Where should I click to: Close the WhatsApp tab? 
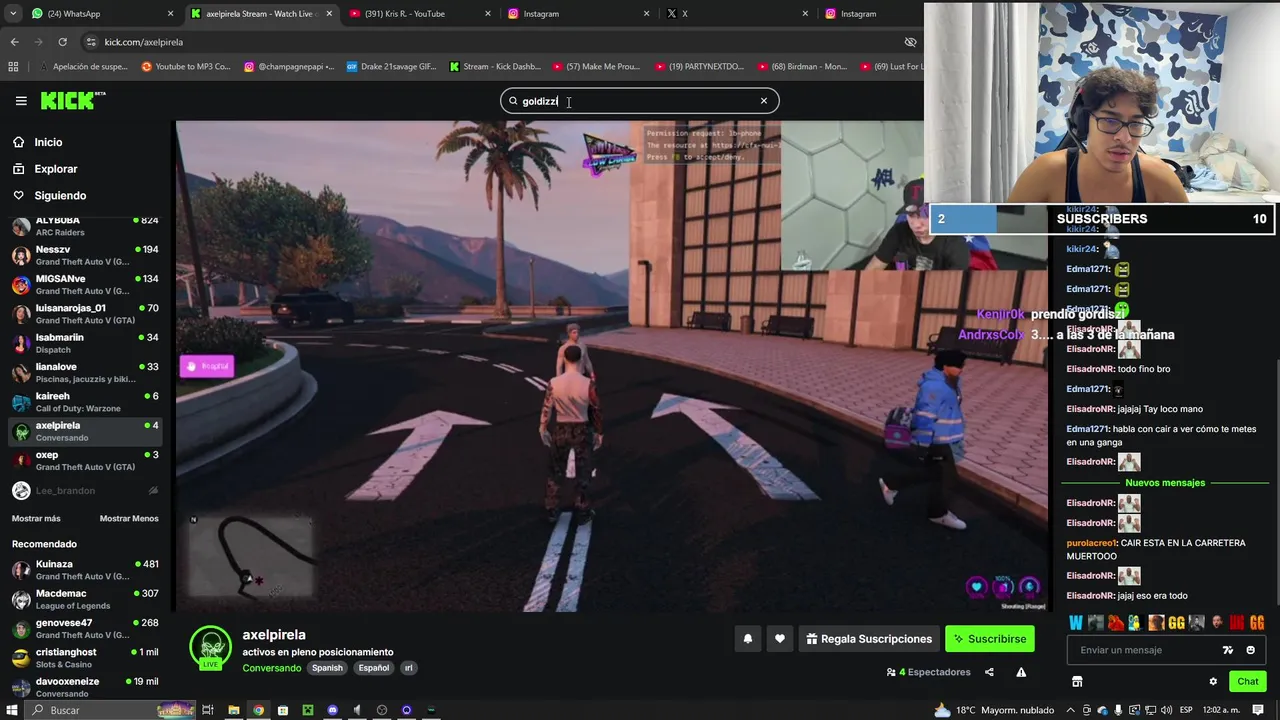click(x=170, y=14)
